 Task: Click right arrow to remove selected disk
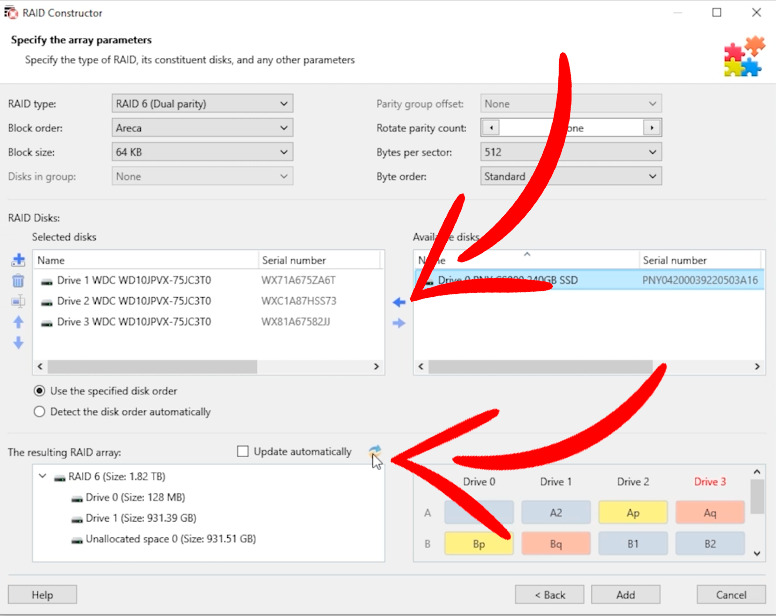click(399, 323)
